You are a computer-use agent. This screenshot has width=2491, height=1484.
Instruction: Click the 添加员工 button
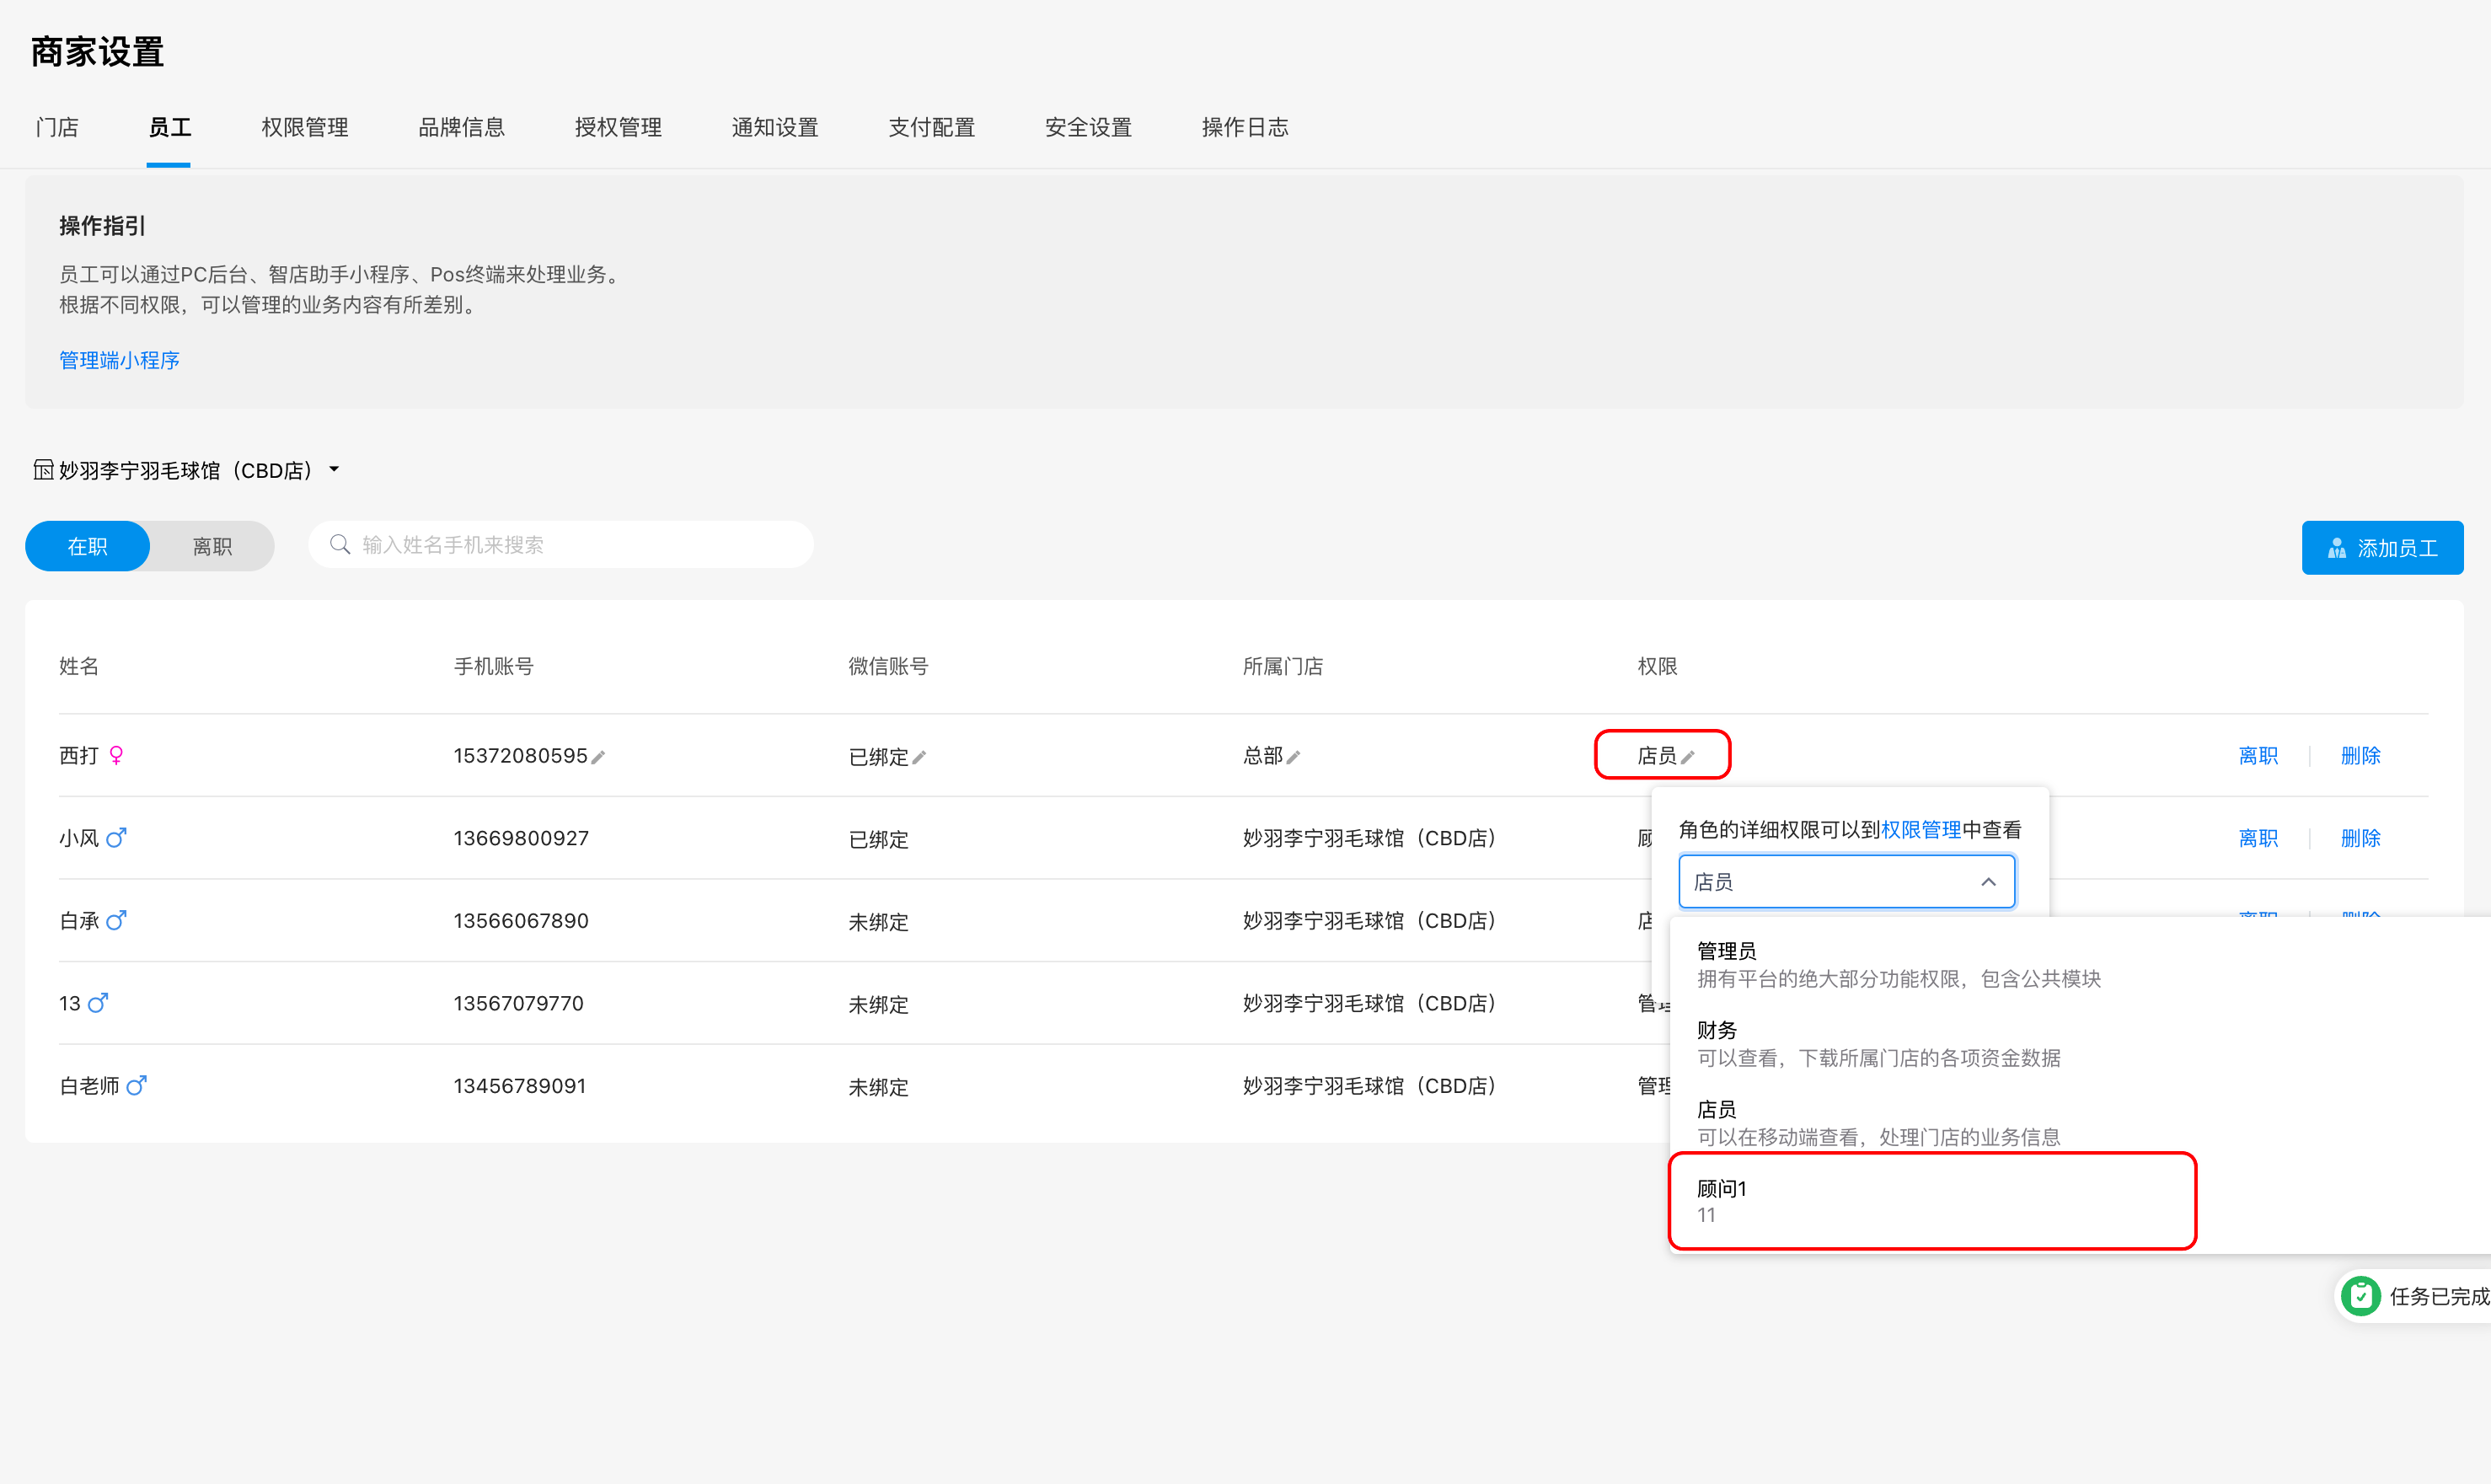click(x=2382, y=547)
